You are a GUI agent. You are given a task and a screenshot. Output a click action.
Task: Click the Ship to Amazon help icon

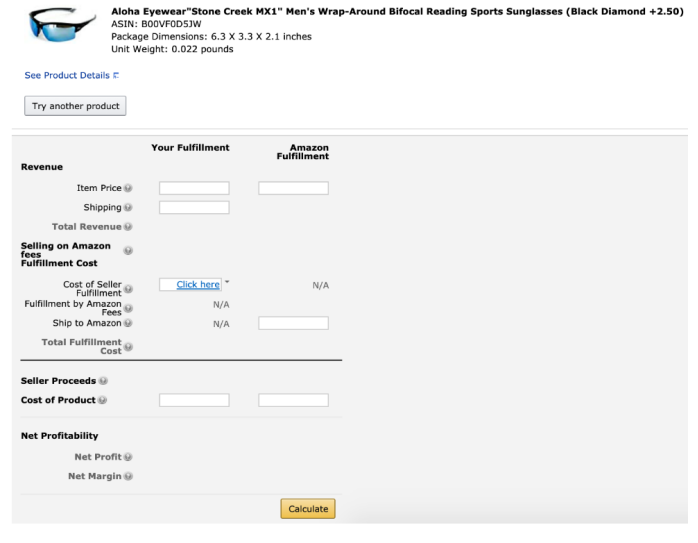point(128,323)
